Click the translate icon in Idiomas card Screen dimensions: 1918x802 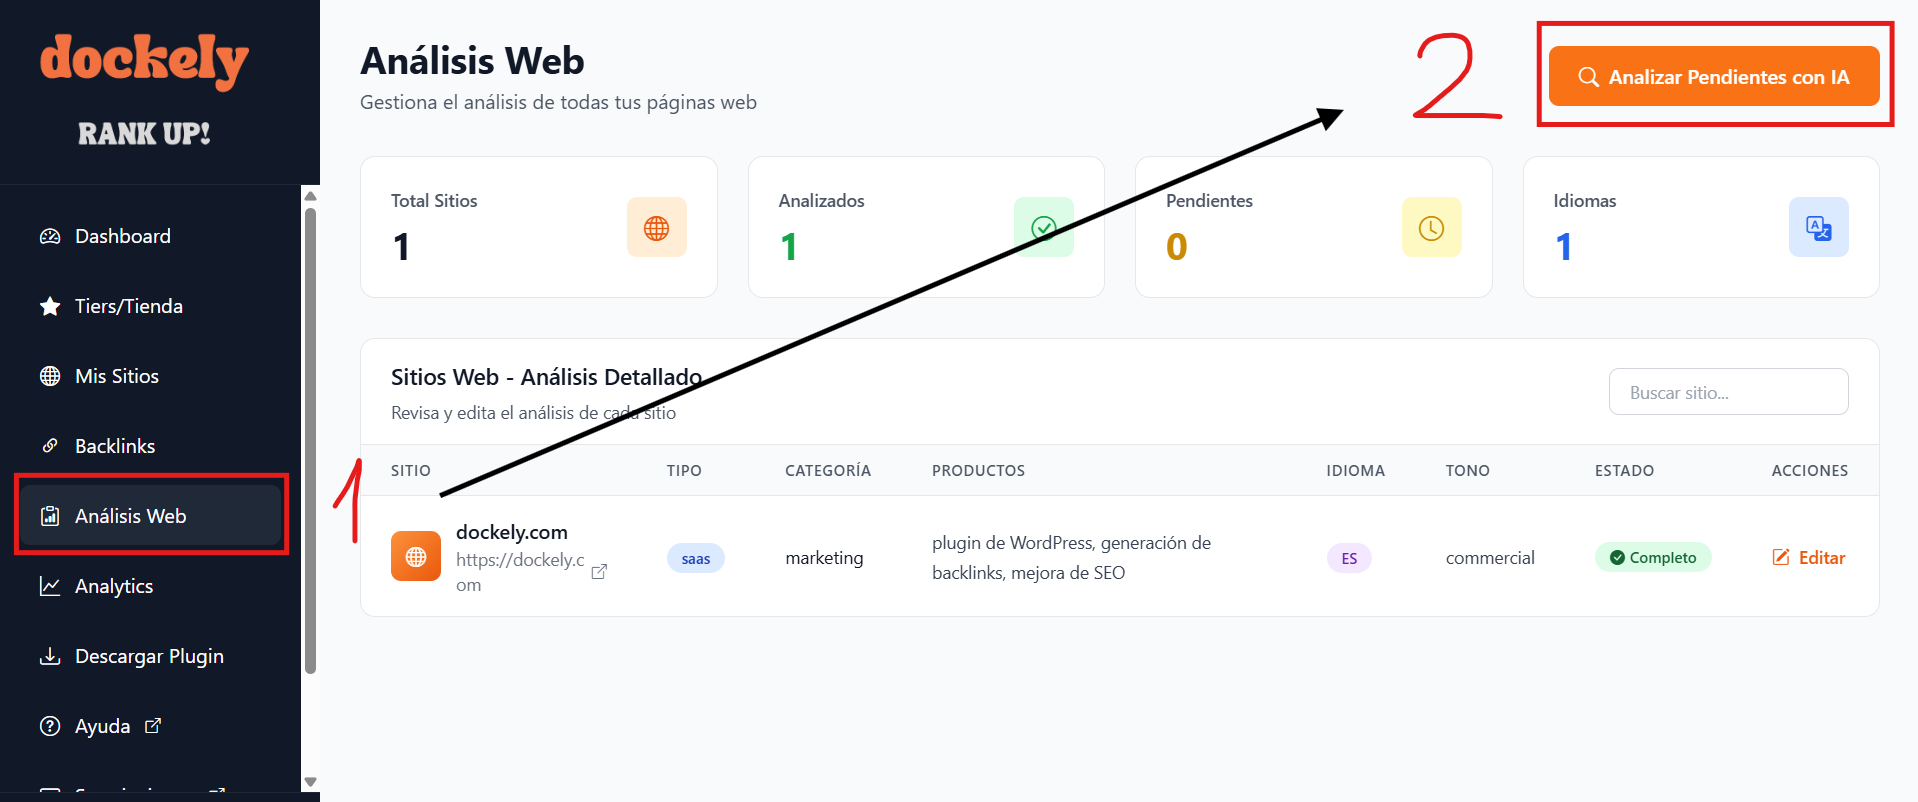pyautogui.click(x=1818, y=228)
